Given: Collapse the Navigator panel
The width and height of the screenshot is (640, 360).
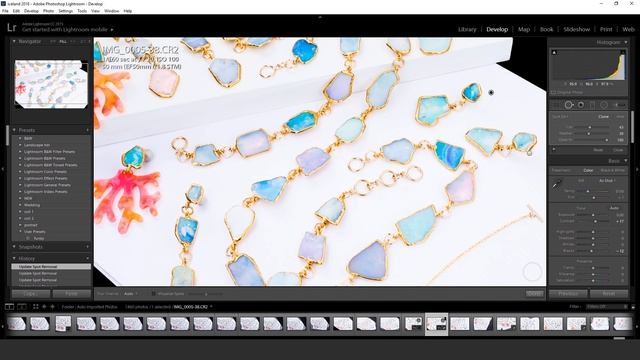Looking at the screenshot, I should [14, 42].
